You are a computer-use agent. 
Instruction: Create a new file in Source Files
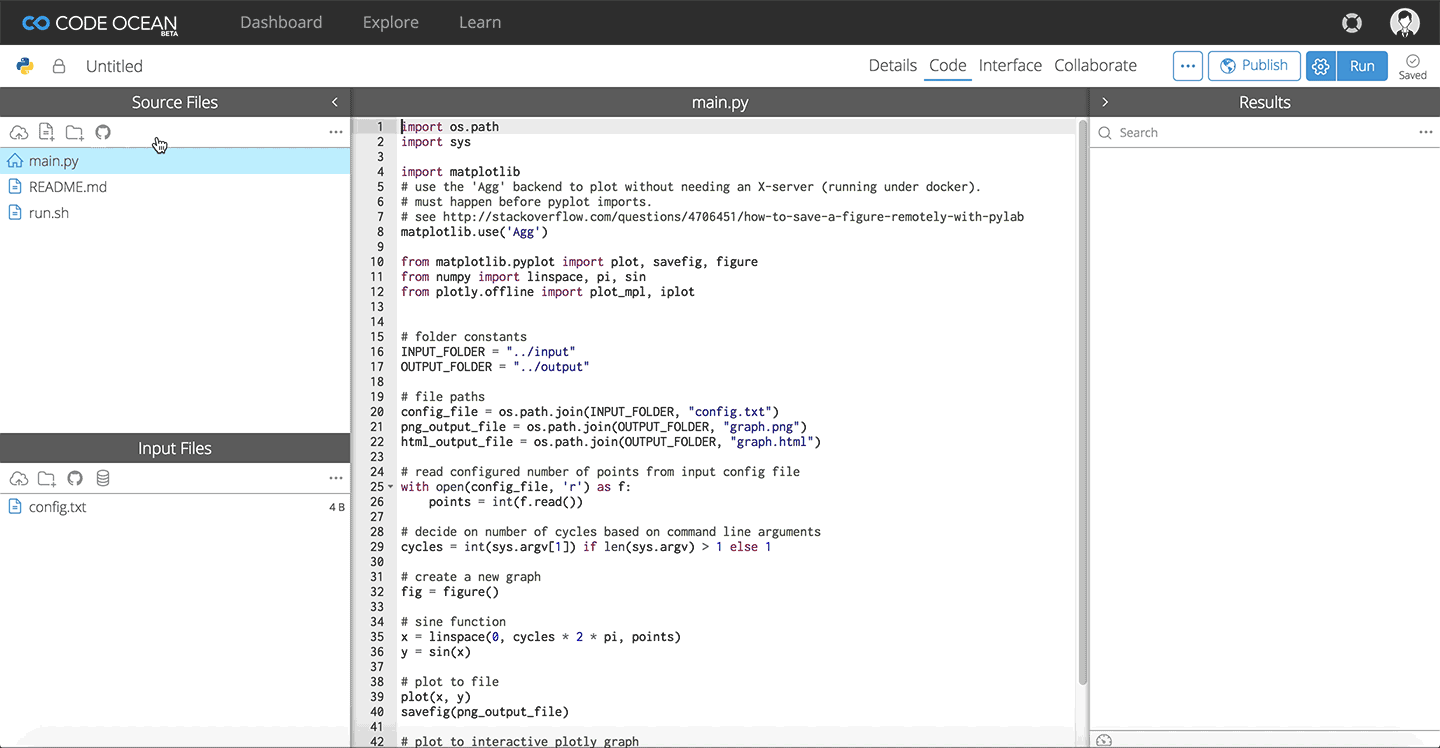(x=46, y=132)
